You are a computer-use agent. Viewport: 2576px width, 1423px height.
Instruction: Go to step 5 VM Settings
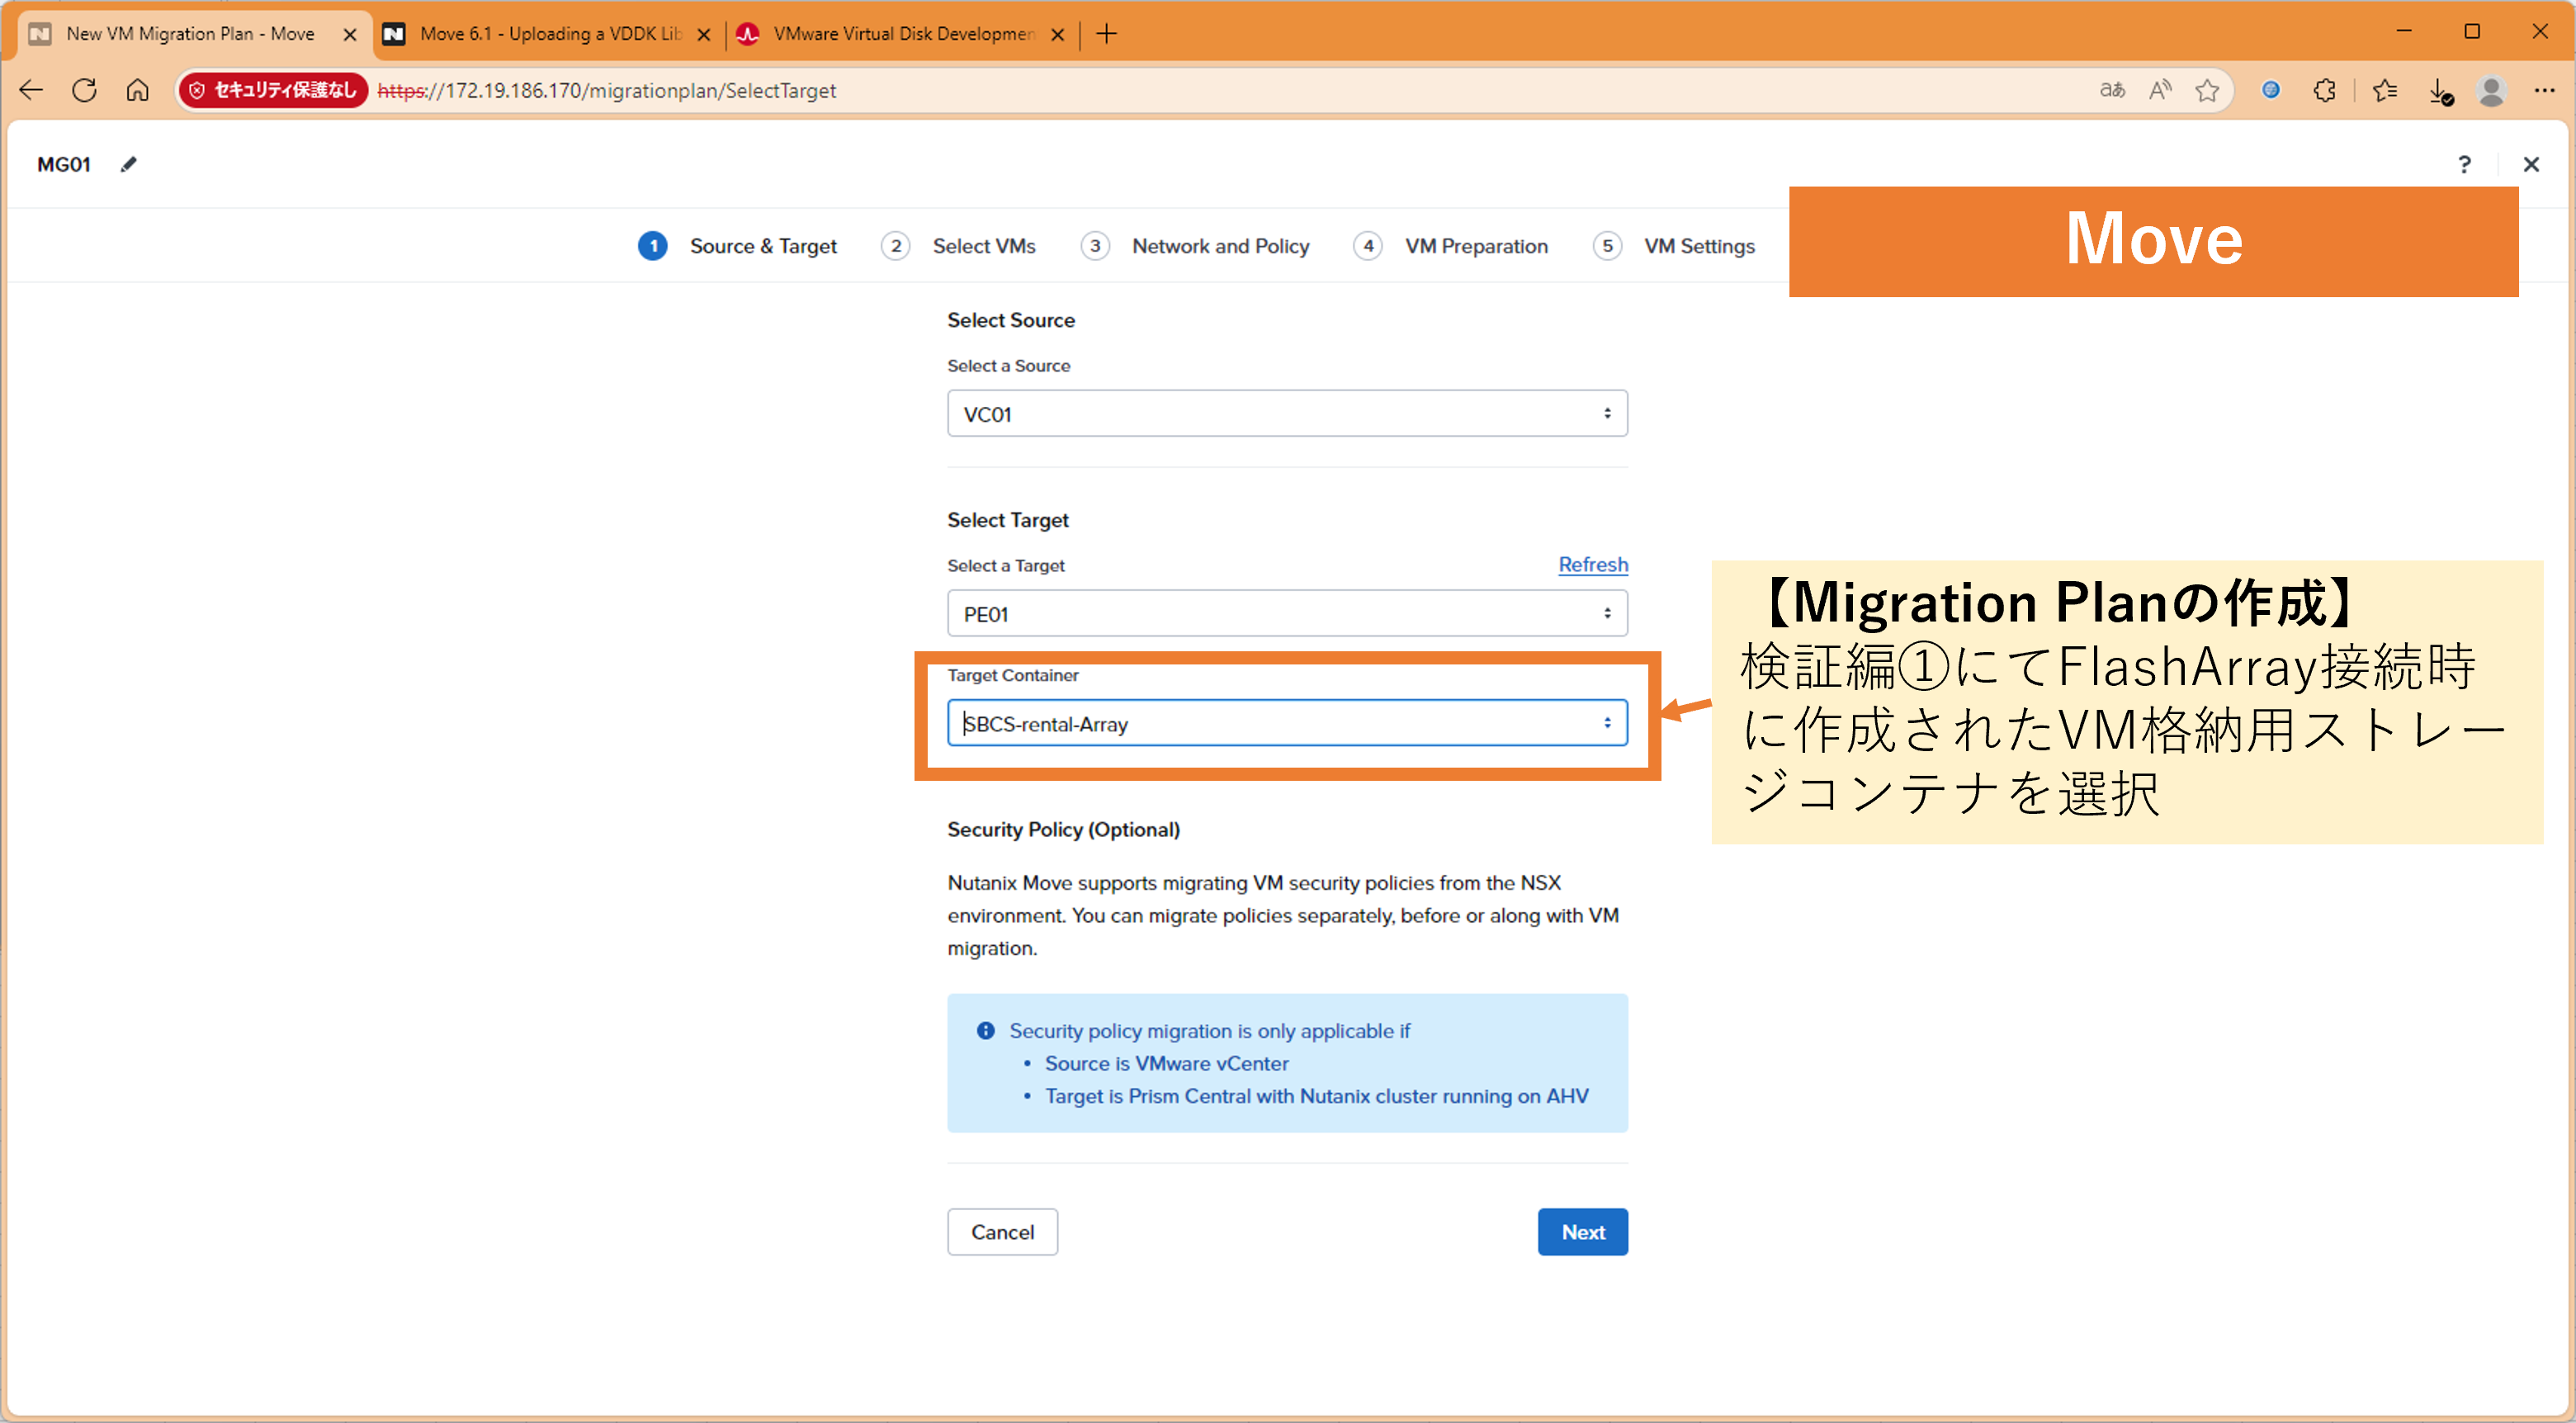click(x=1674, y=246)
